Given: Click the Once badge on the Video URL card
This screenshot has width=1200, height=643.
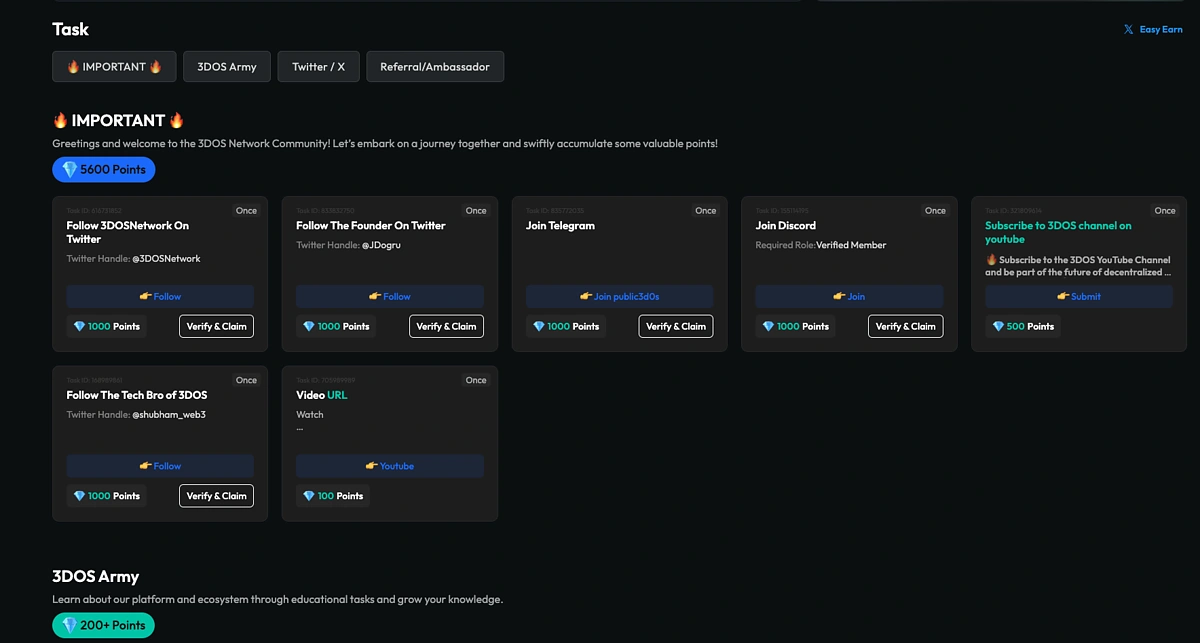Looking at the screenshot, I should coord(476,380).
